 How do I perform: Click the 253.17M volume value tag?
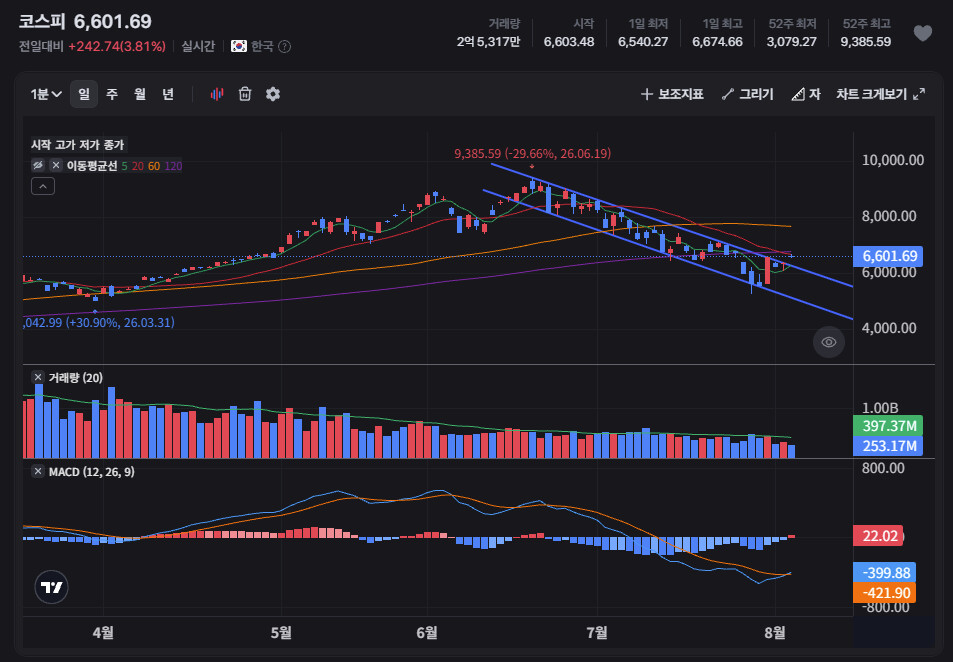888,446
